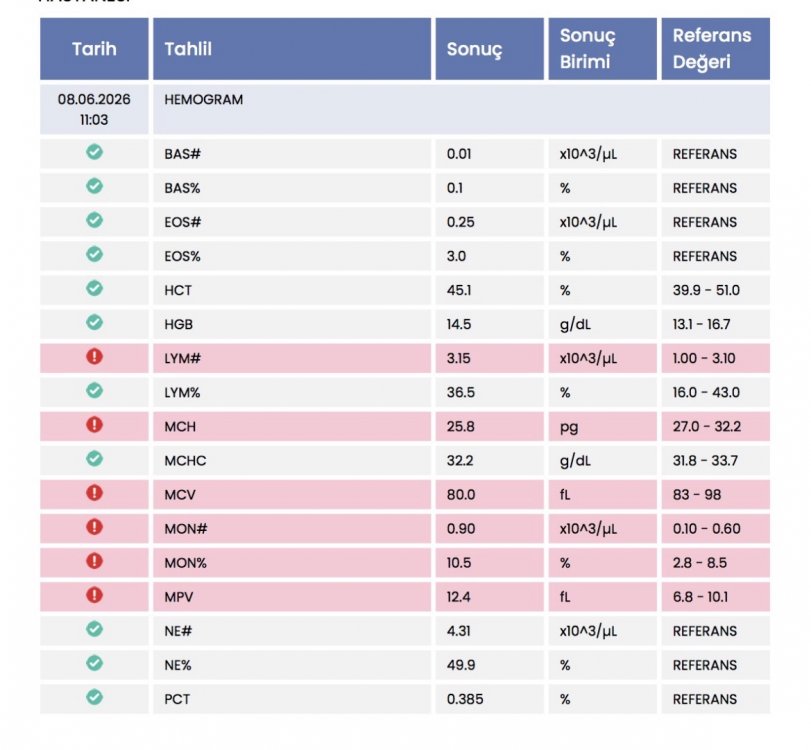The image size is (811, 750).
Task: Open the HEMOGRAM group row
Action: click(x=461, y=110)
